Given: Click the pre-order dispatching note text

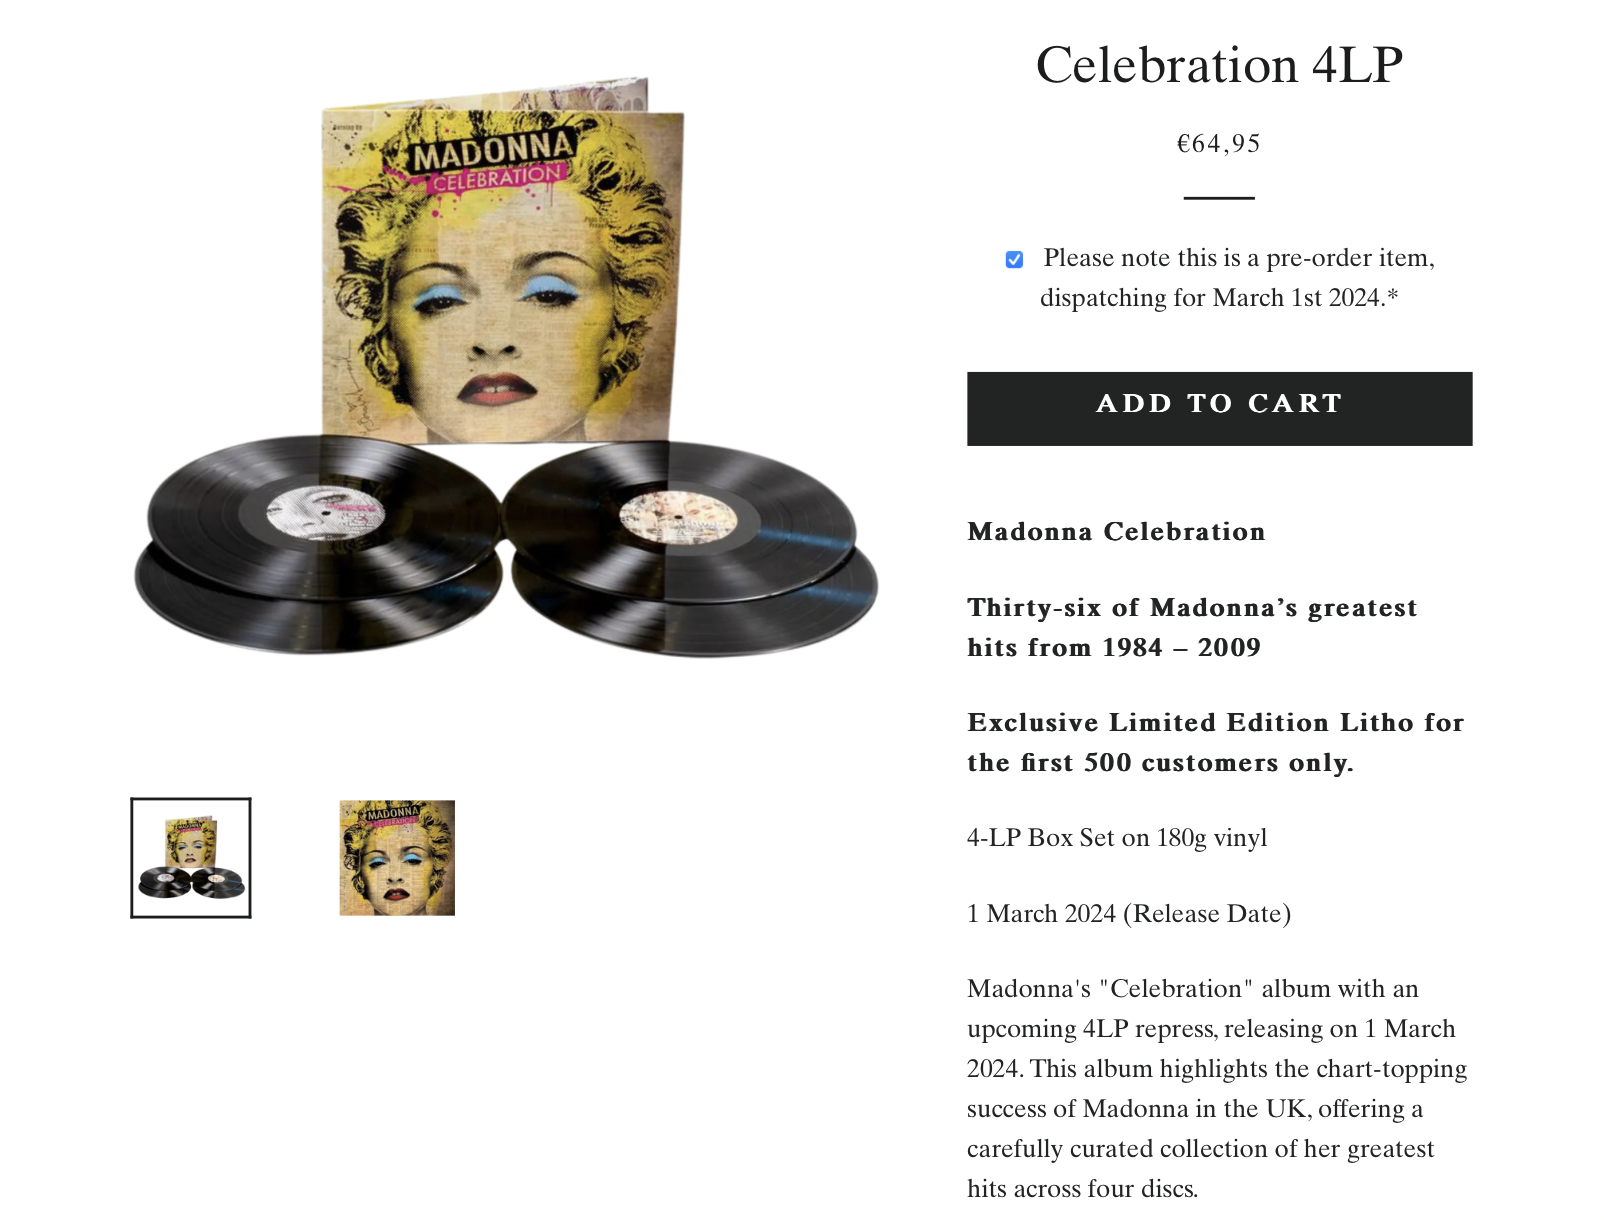Looking at the screenshot, I should (1219, 278).
